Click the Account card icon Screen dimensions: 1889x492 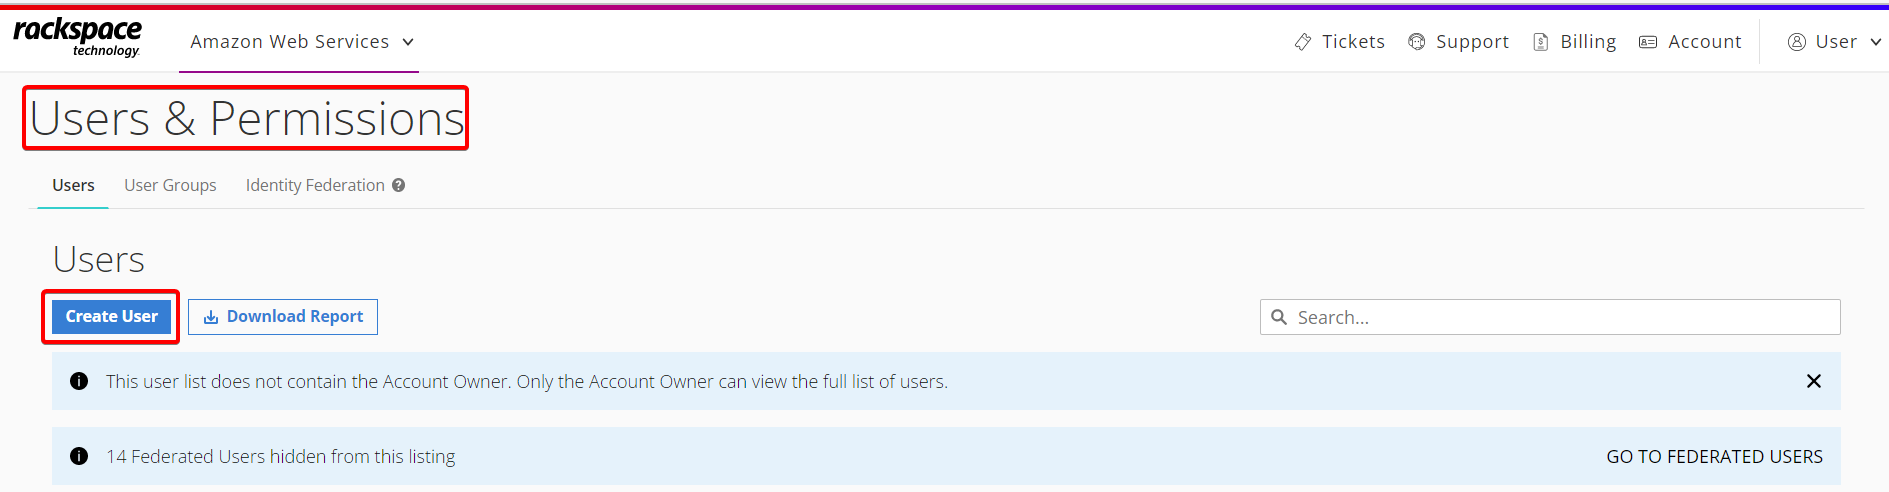point(1648,42)
